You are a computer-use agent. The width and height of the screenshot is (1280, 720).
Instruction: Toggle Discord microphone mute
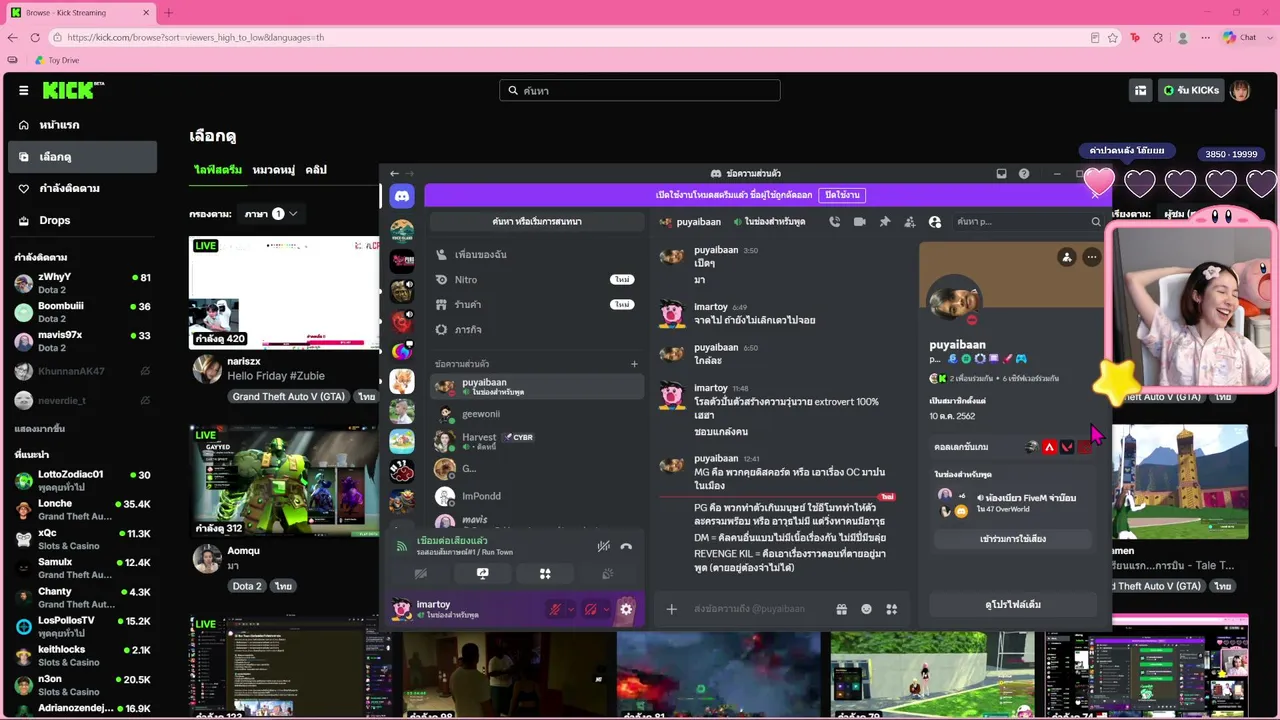[554, 609]
